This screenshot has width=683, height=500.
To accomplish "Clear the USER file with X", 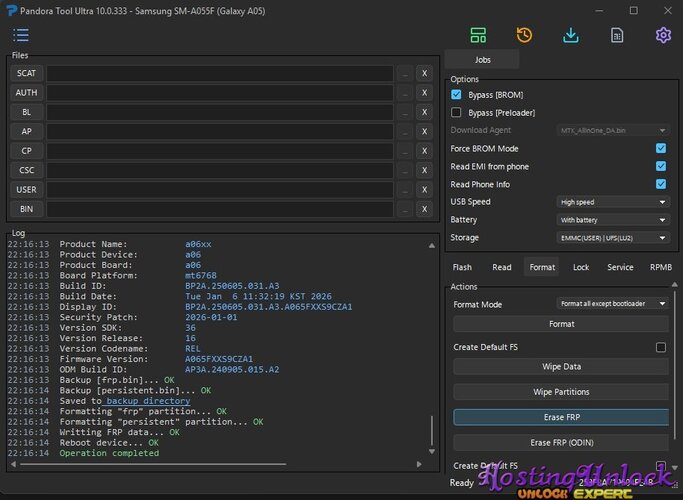I will click(x=424, y=190).
